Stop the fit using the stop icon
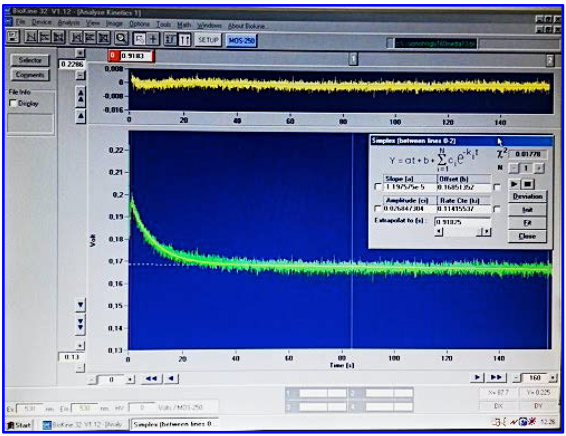Image resolution: width=566 pixels, height=436 pixels. (528, 184)
